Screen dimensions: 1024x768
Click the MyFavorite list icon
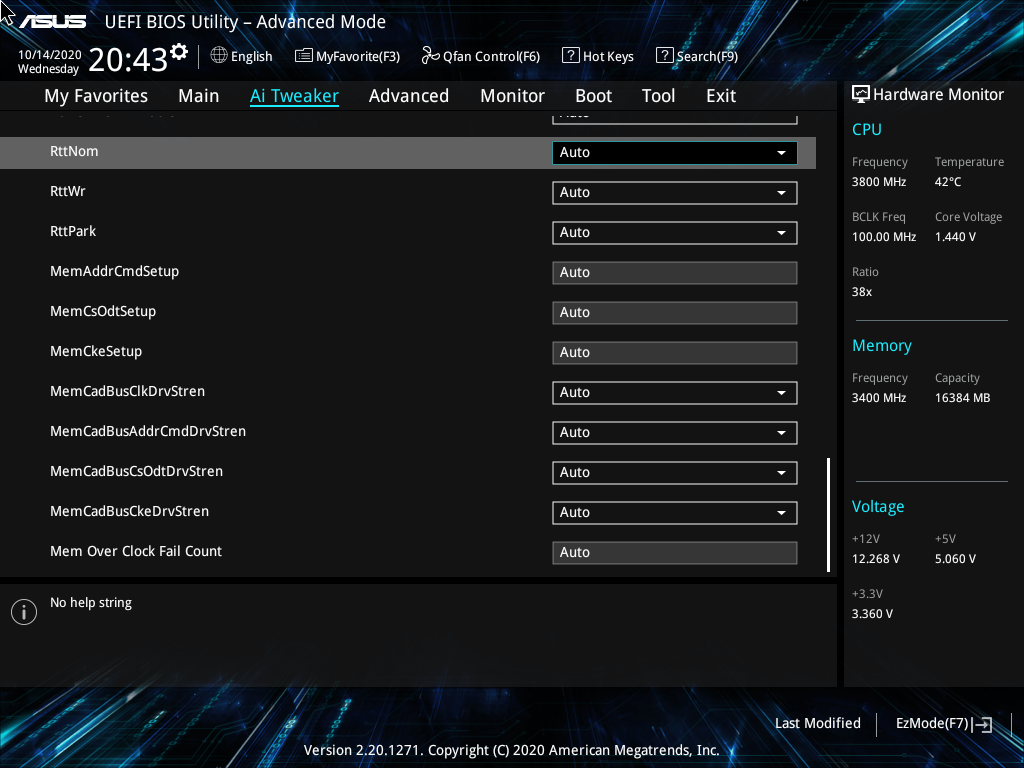click(304, 56)
